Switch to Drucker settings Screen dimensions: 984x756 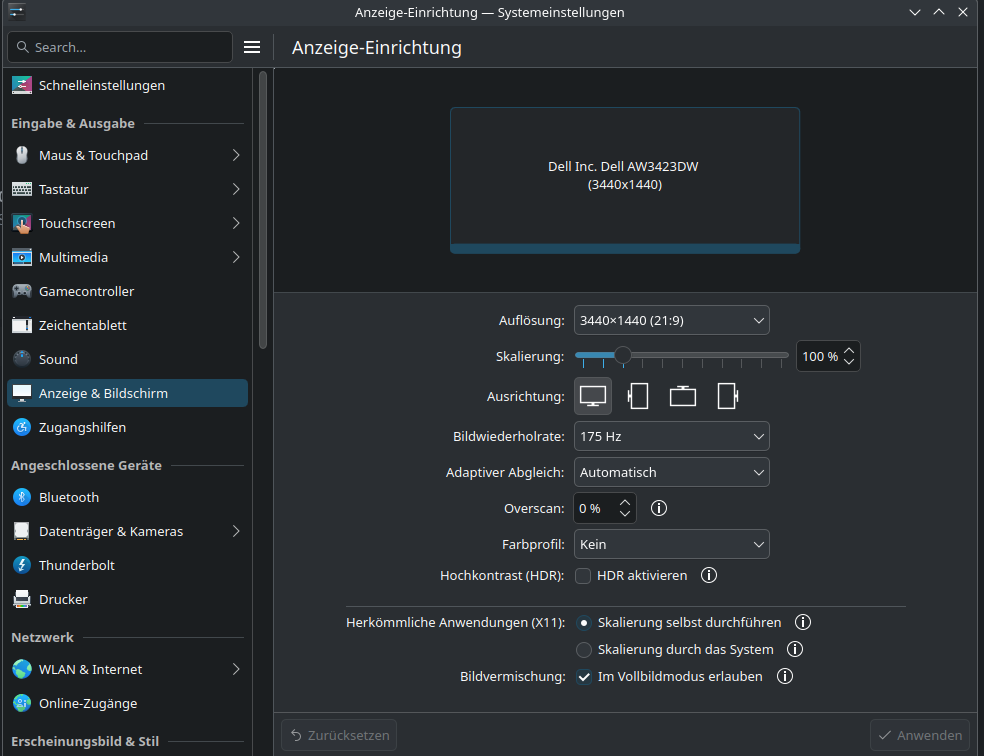pyautogui.click(x=62, y=599)
